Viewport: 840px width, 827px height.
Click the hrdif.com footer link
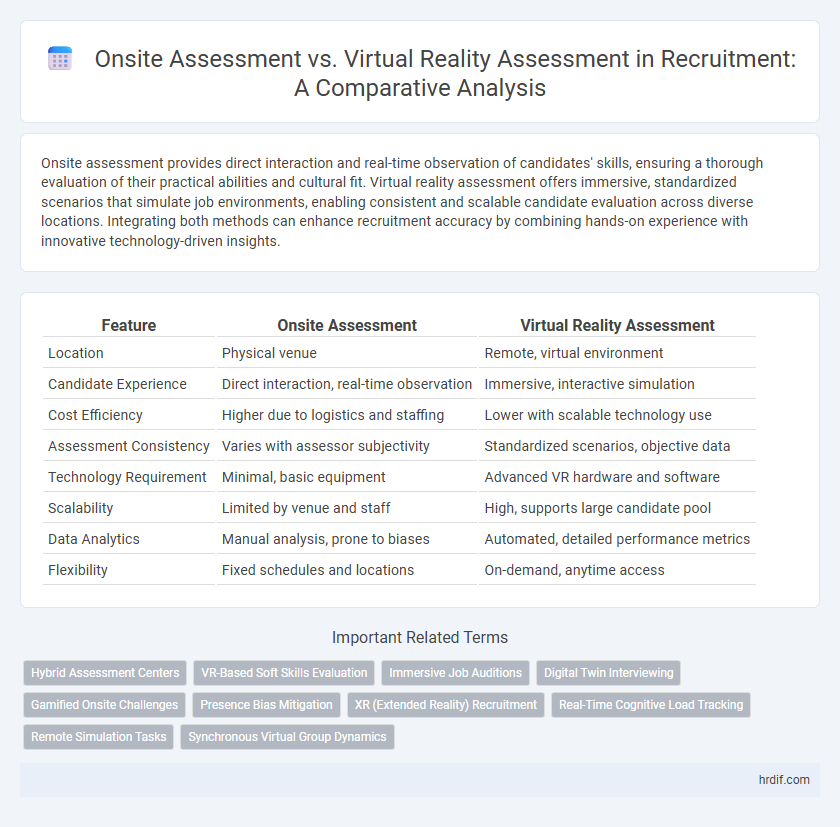point(784,780)
